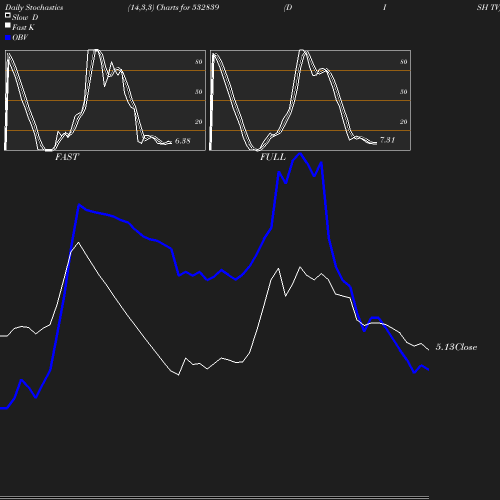Screen dimensions: 500x500
Task: Select the Slow D legend label
Action: click(x=25, y=17)
